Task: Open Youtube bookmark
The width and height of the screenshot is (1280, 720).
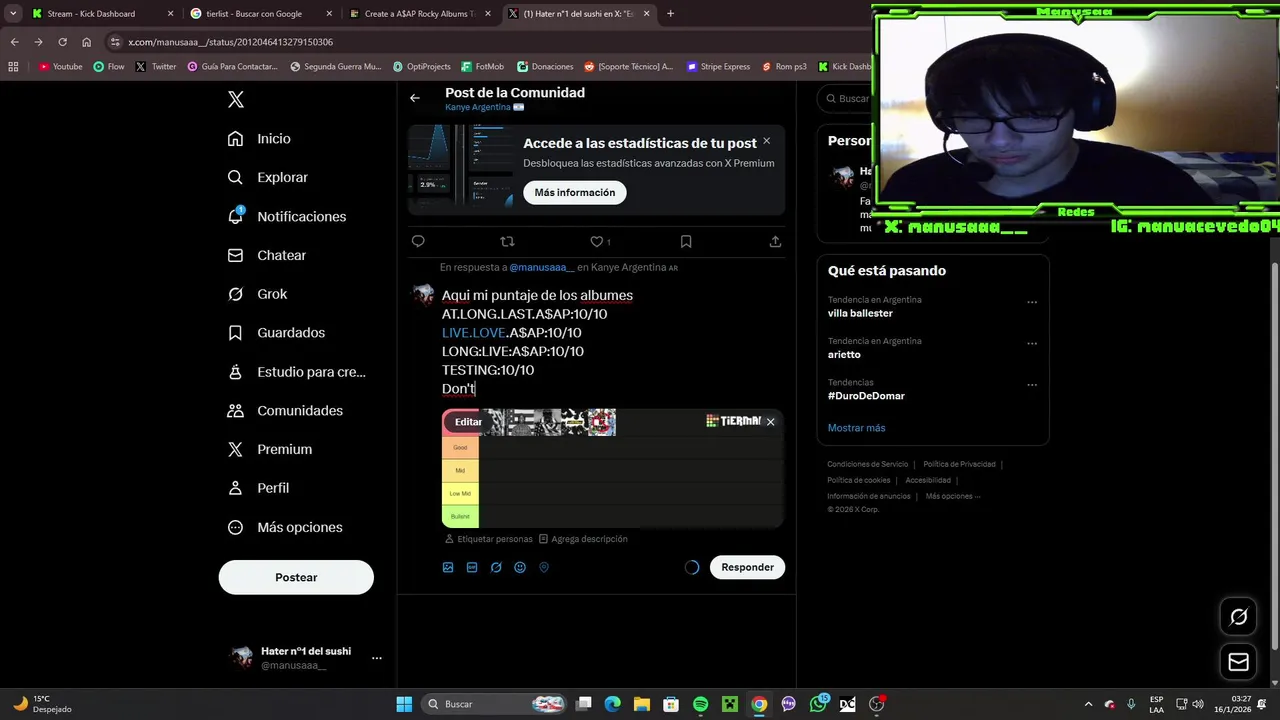Action: (x=60, y=67)
